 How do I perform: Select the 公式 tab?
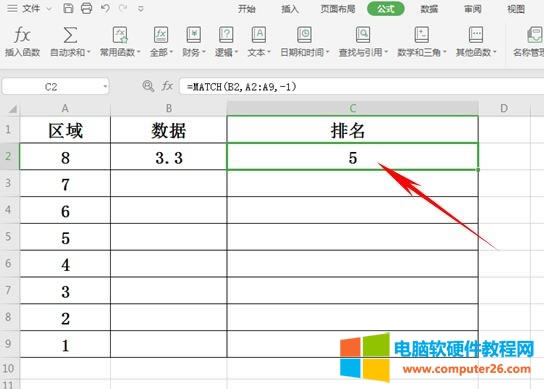pyautogui.click(x=385, y=9)
